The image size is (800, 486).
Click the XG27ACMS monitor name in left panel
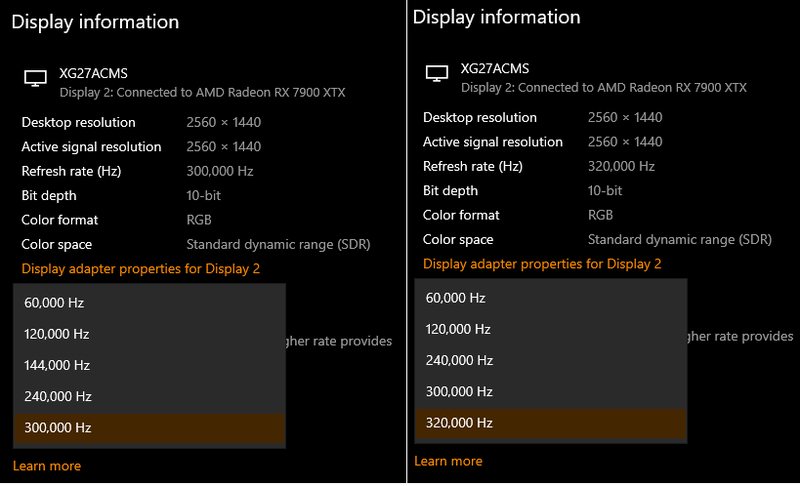(x=93, y=73)
